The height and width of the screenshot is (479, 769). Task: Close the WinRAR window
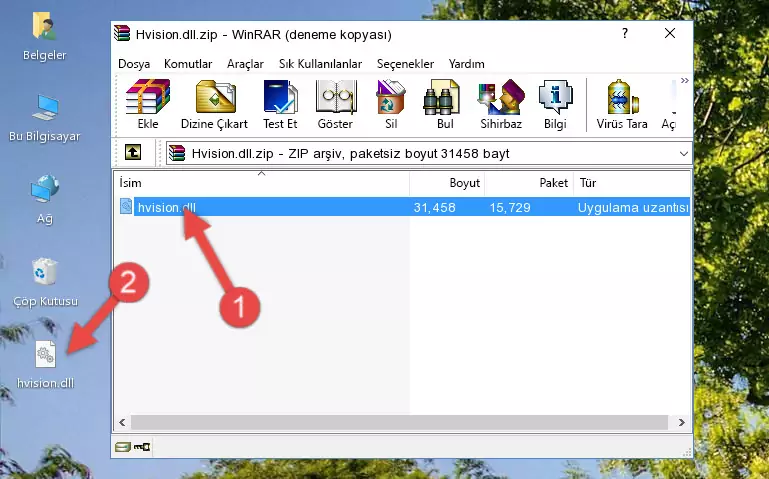click(x=670, y=33)
